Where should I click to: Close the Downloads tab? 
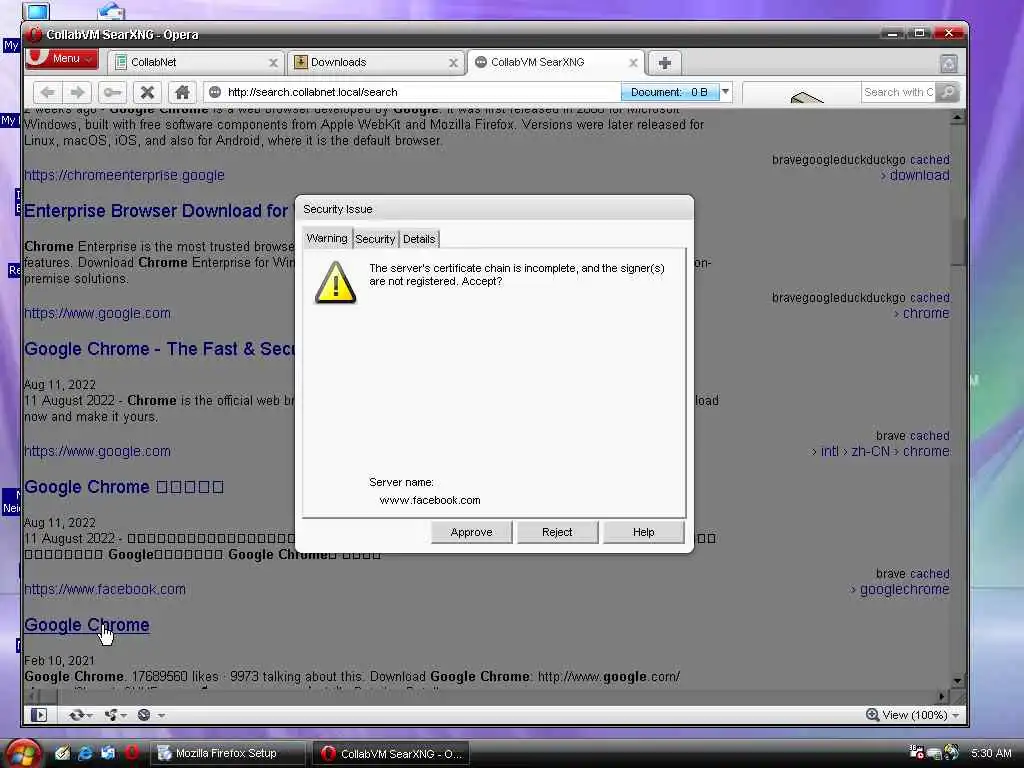point(453,63)
